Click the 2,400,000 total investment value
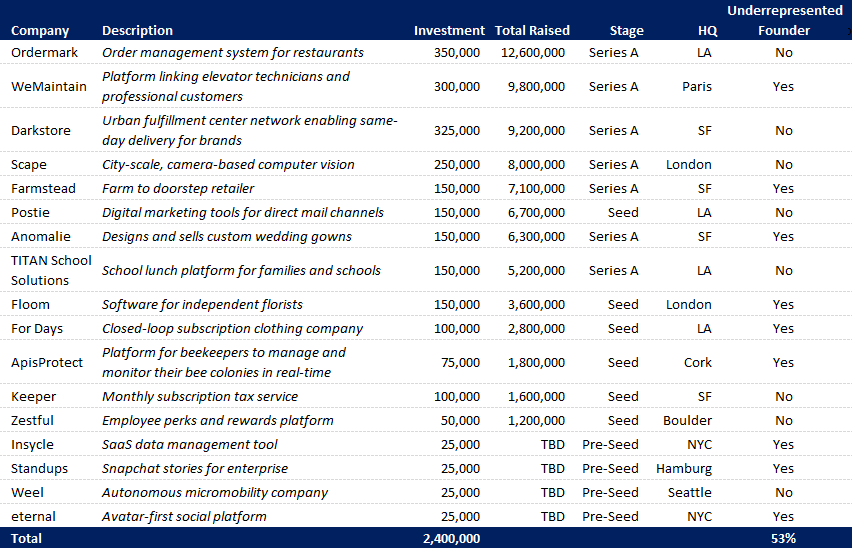Image resolution: width=852 pixels, height=548 pixels. (452, 538)
